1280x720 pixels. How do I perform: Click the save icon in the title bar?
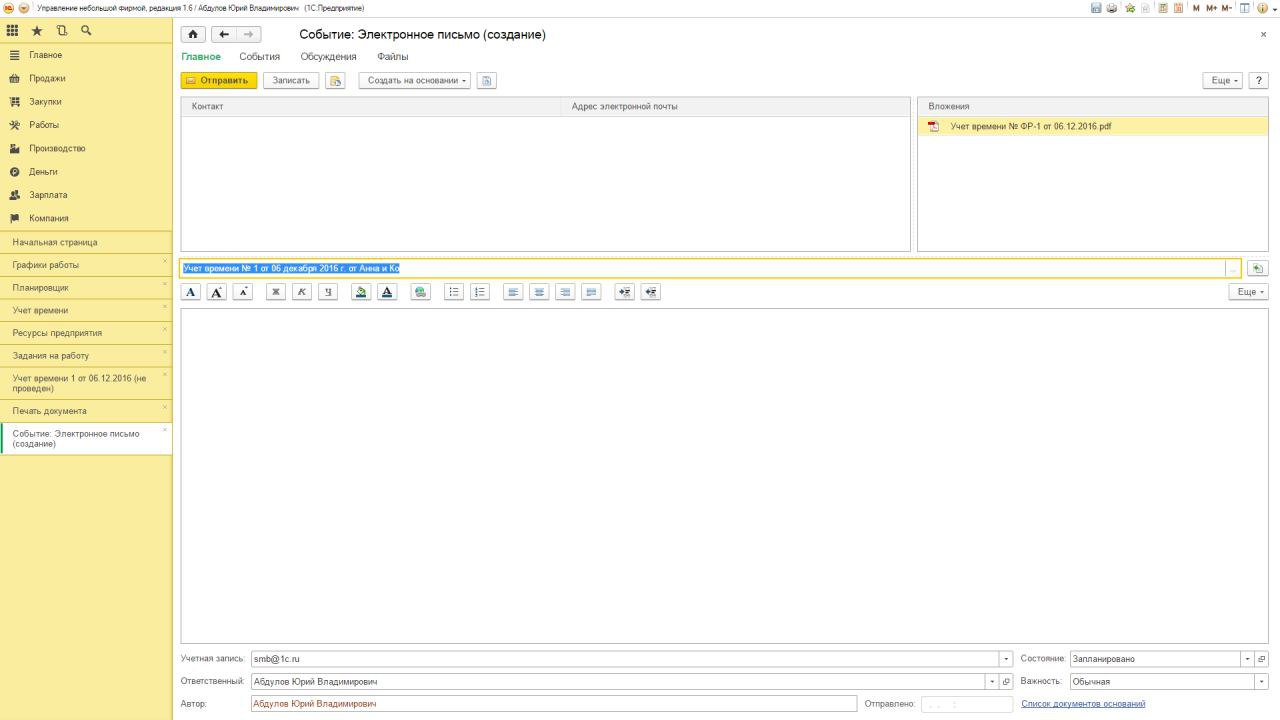1097,8
